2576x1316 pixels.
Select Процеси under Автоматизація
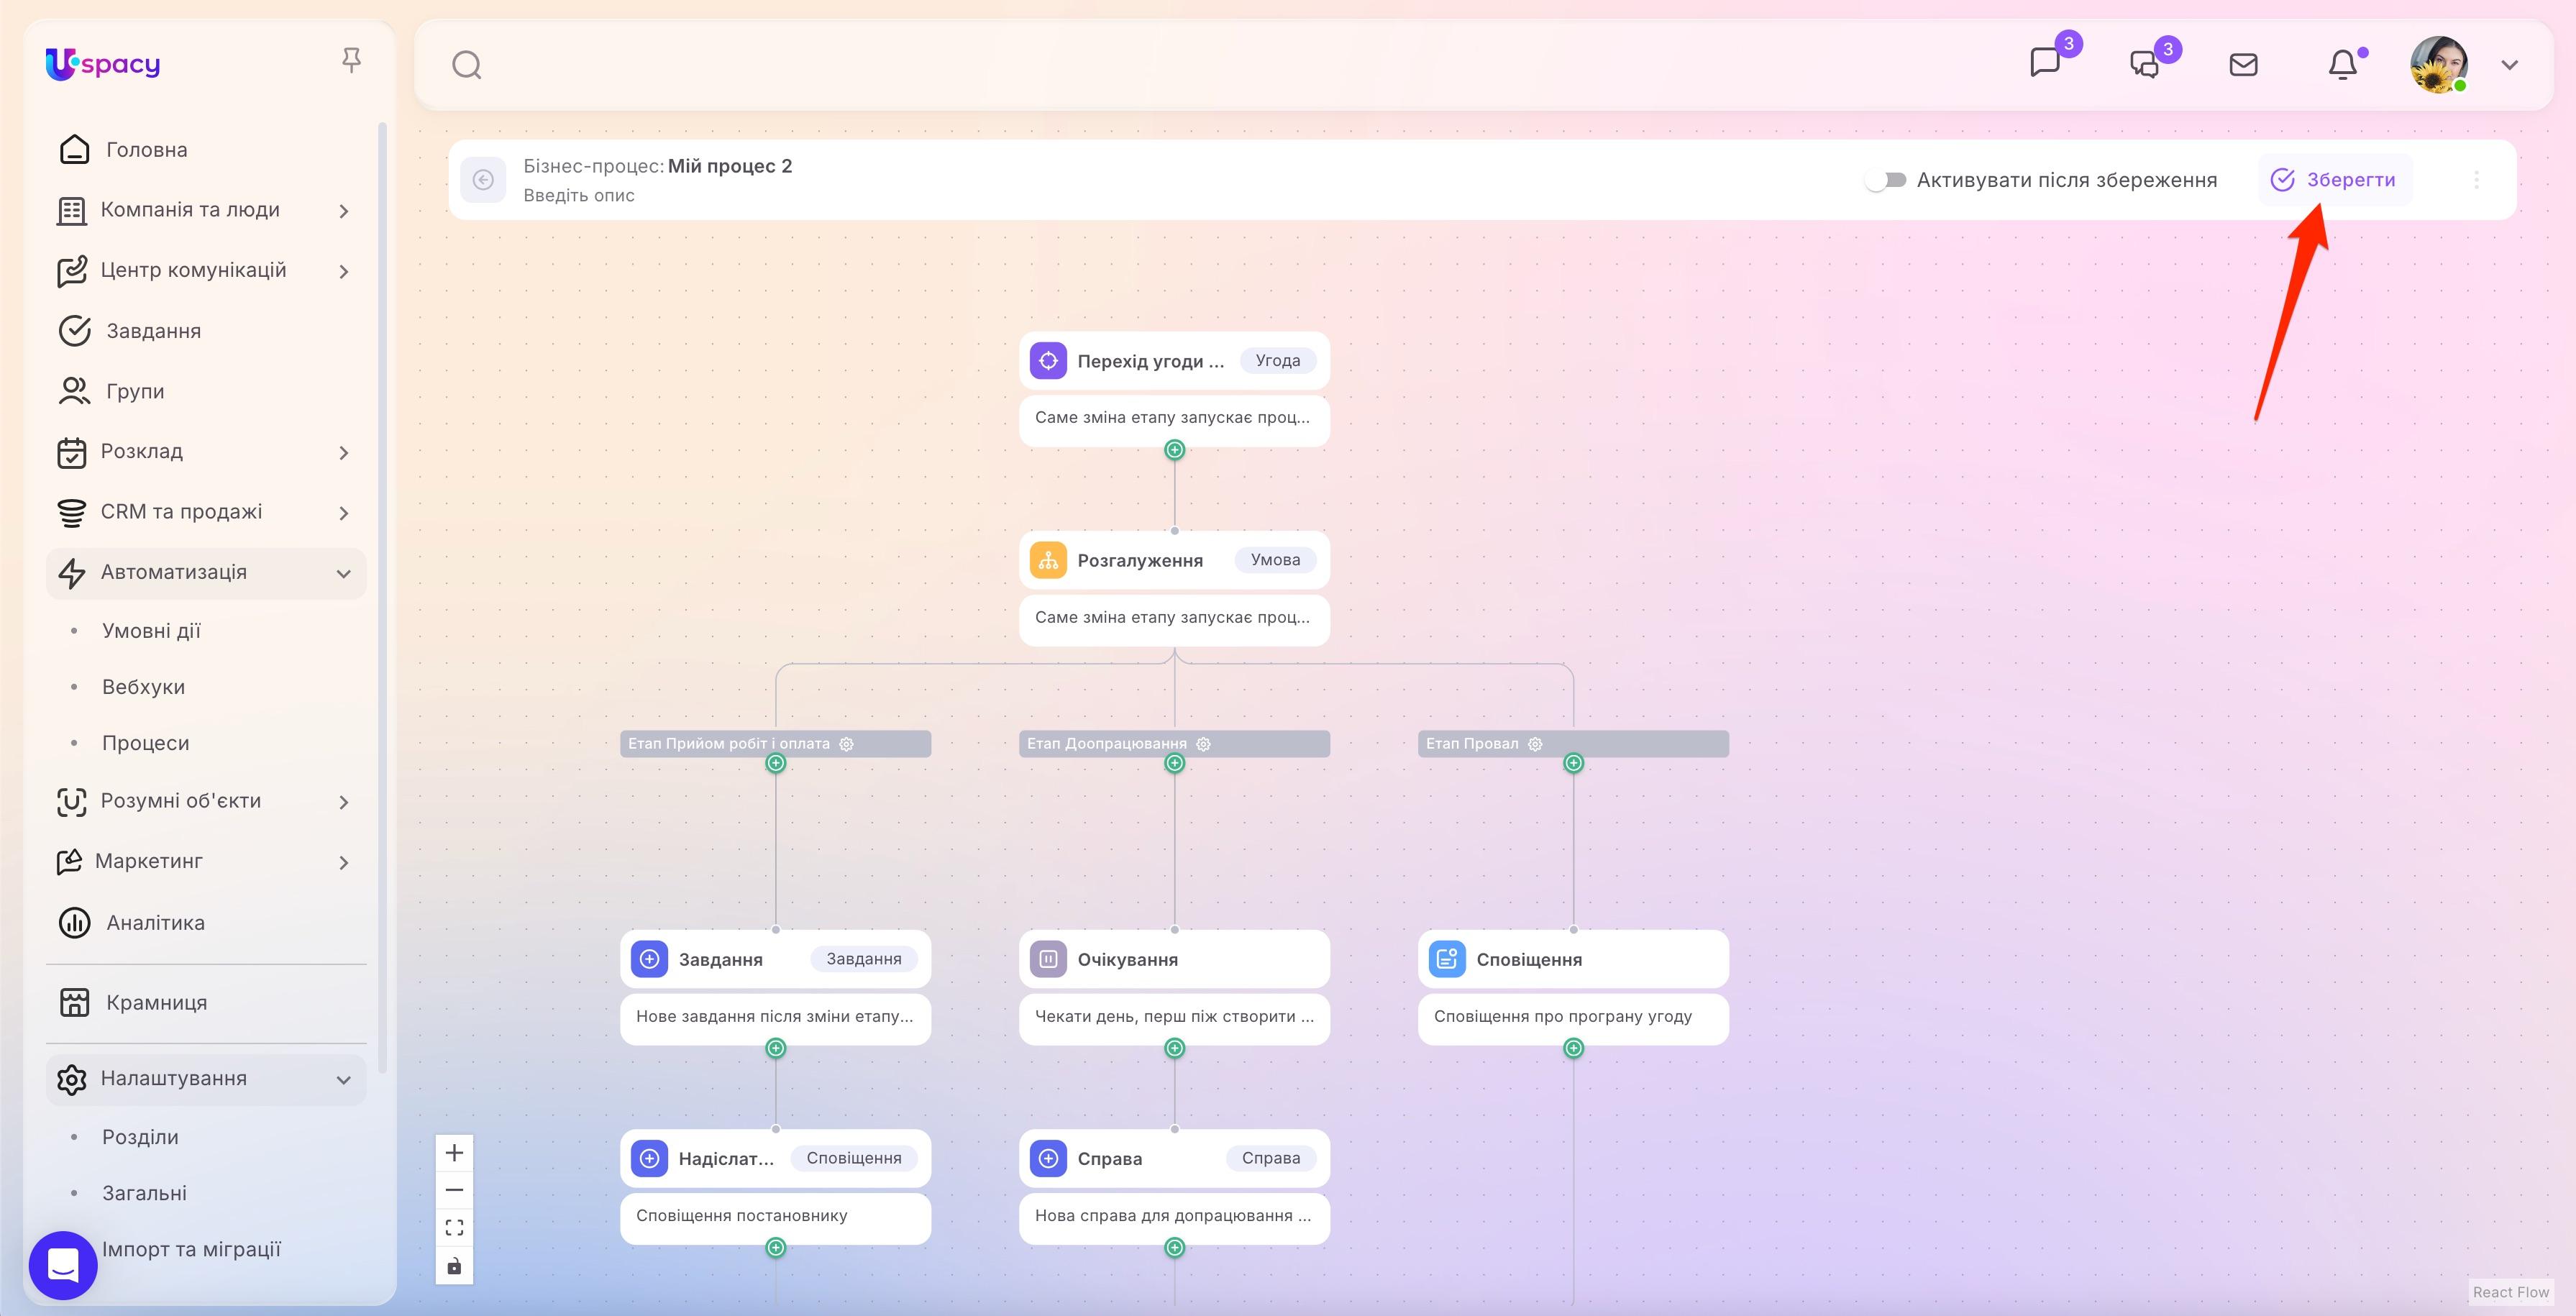tap(145, 742)
